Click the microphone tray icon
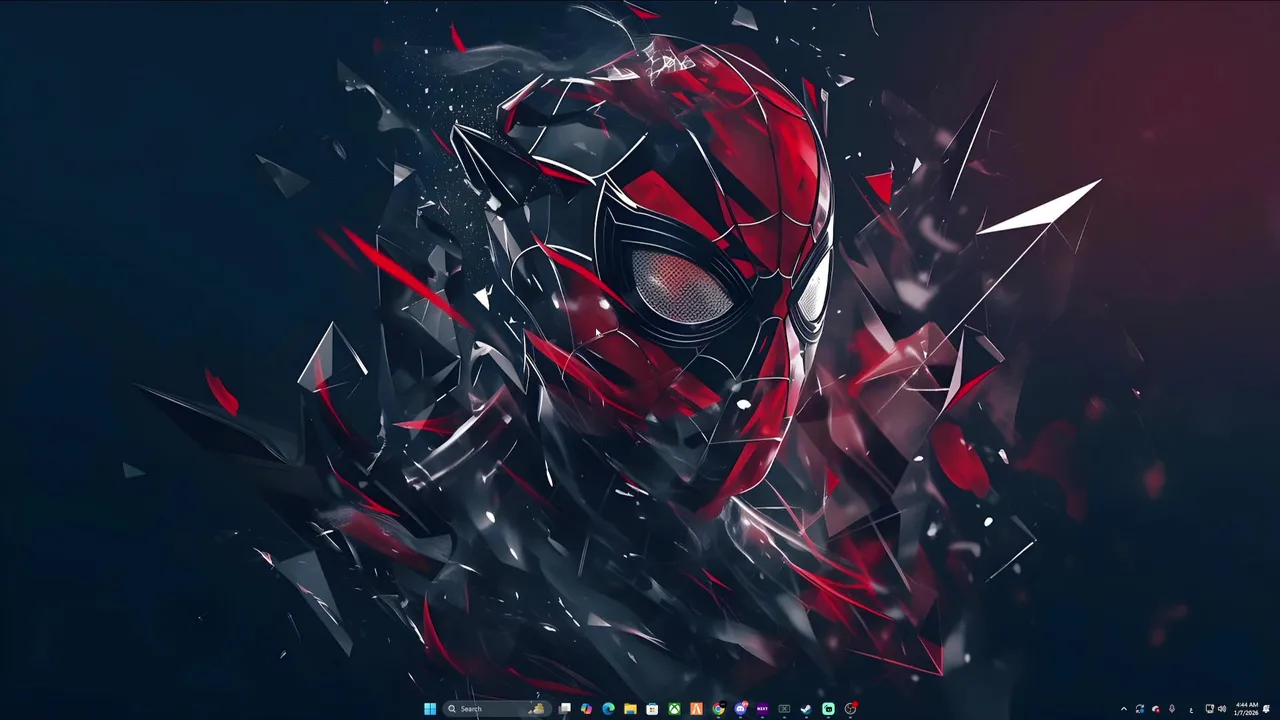The image size is (1280, 720). click(1172, 709)
